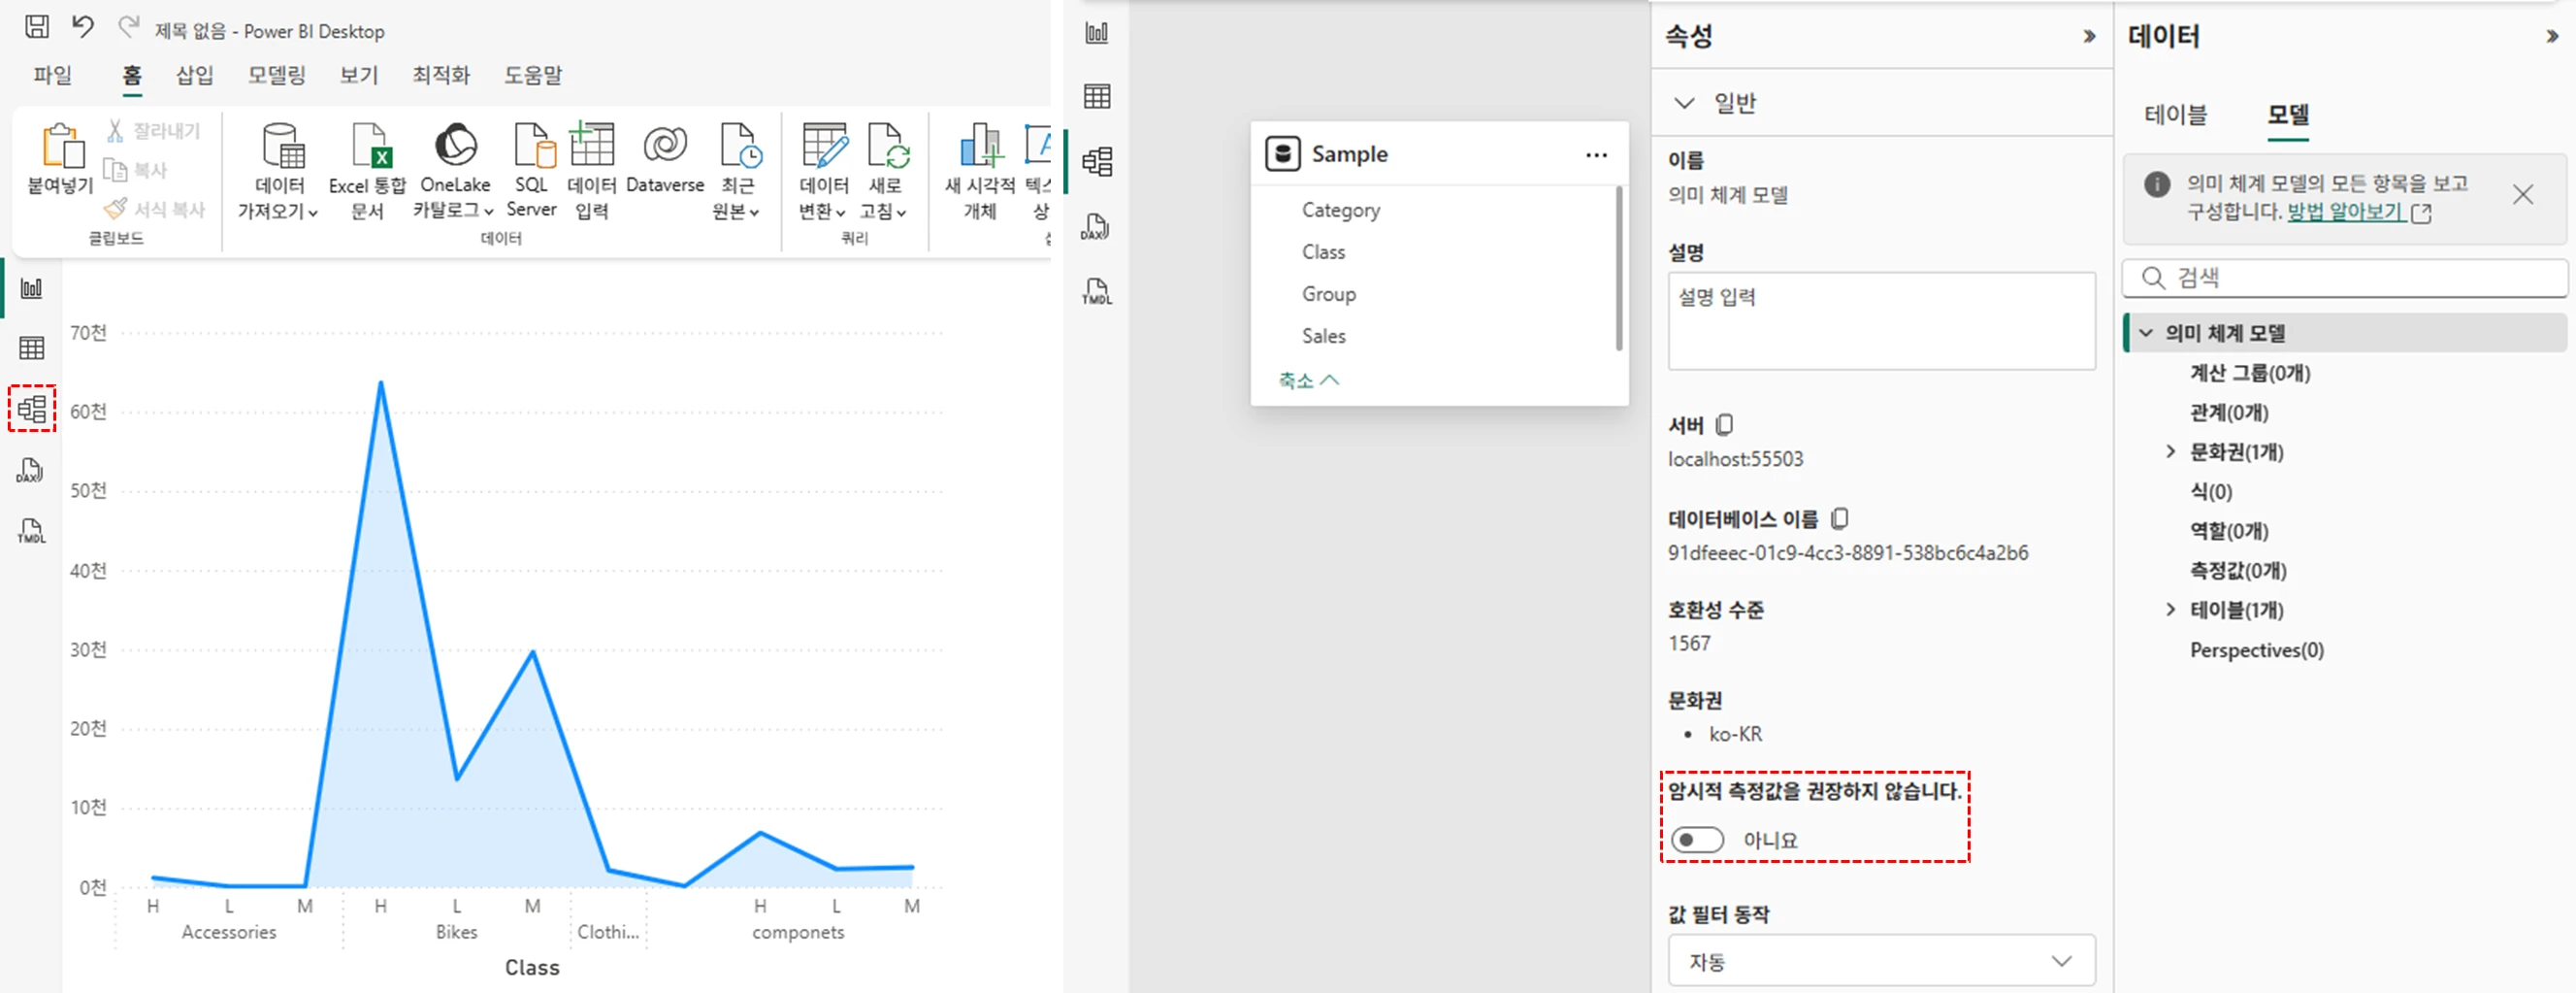Click the 방법 알아보기 link
2576x993 pixels.
(2345, 212)
